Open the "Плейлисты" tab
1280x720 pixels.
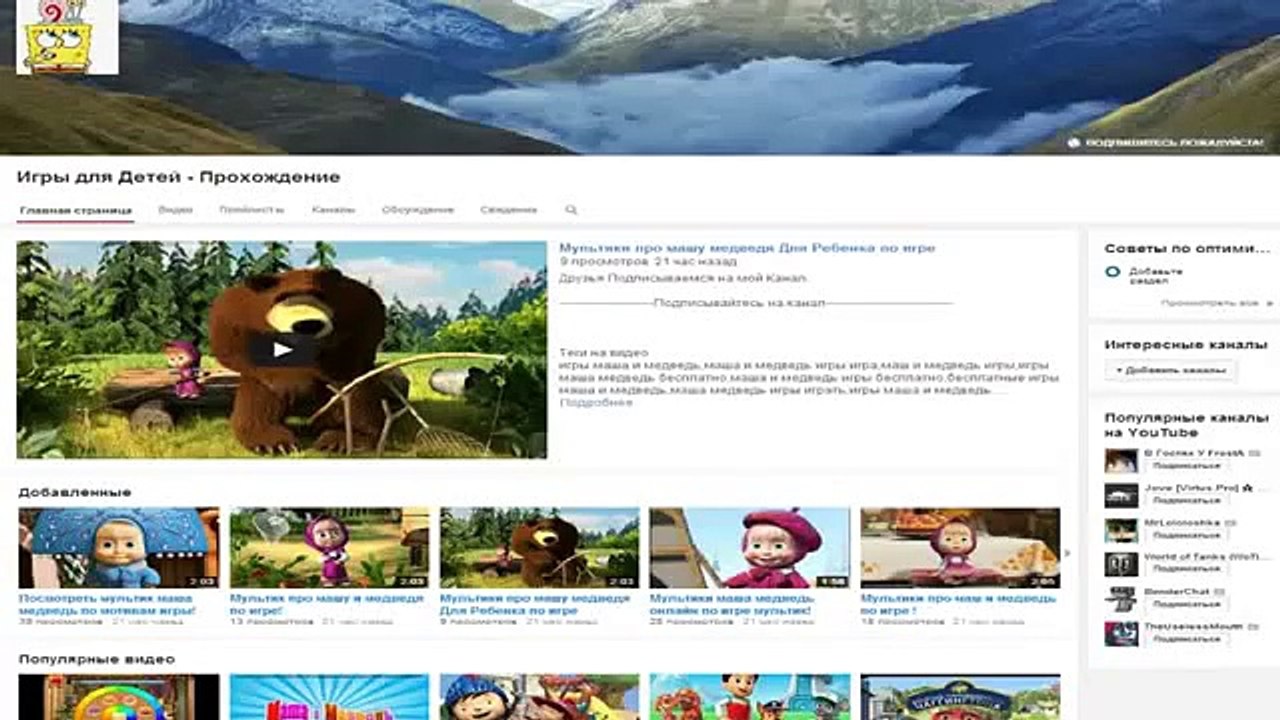tap(252, 210)
